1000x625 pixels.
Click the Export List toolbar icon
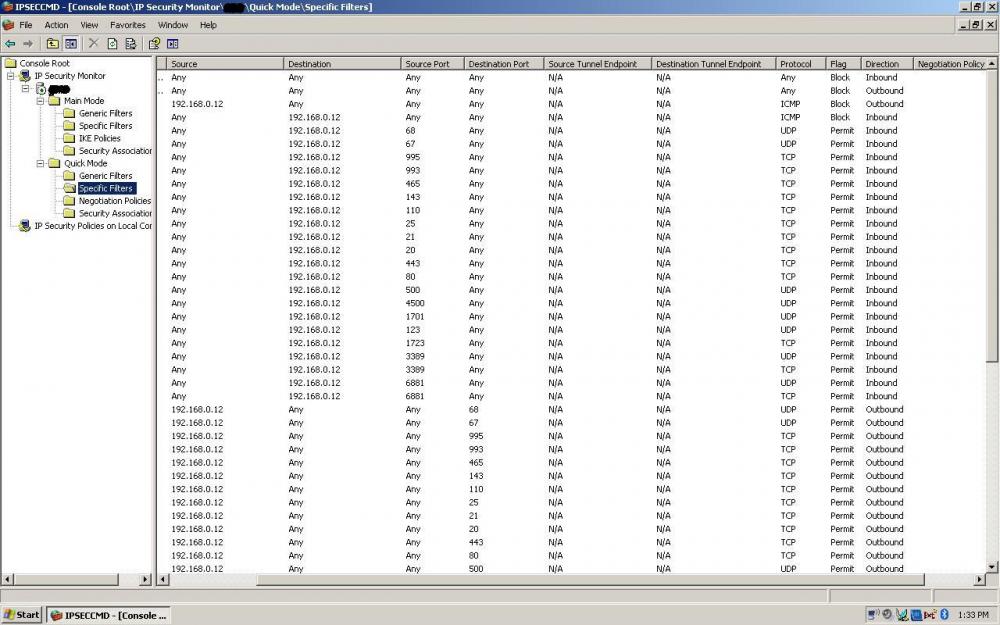(x=130, y=44)
